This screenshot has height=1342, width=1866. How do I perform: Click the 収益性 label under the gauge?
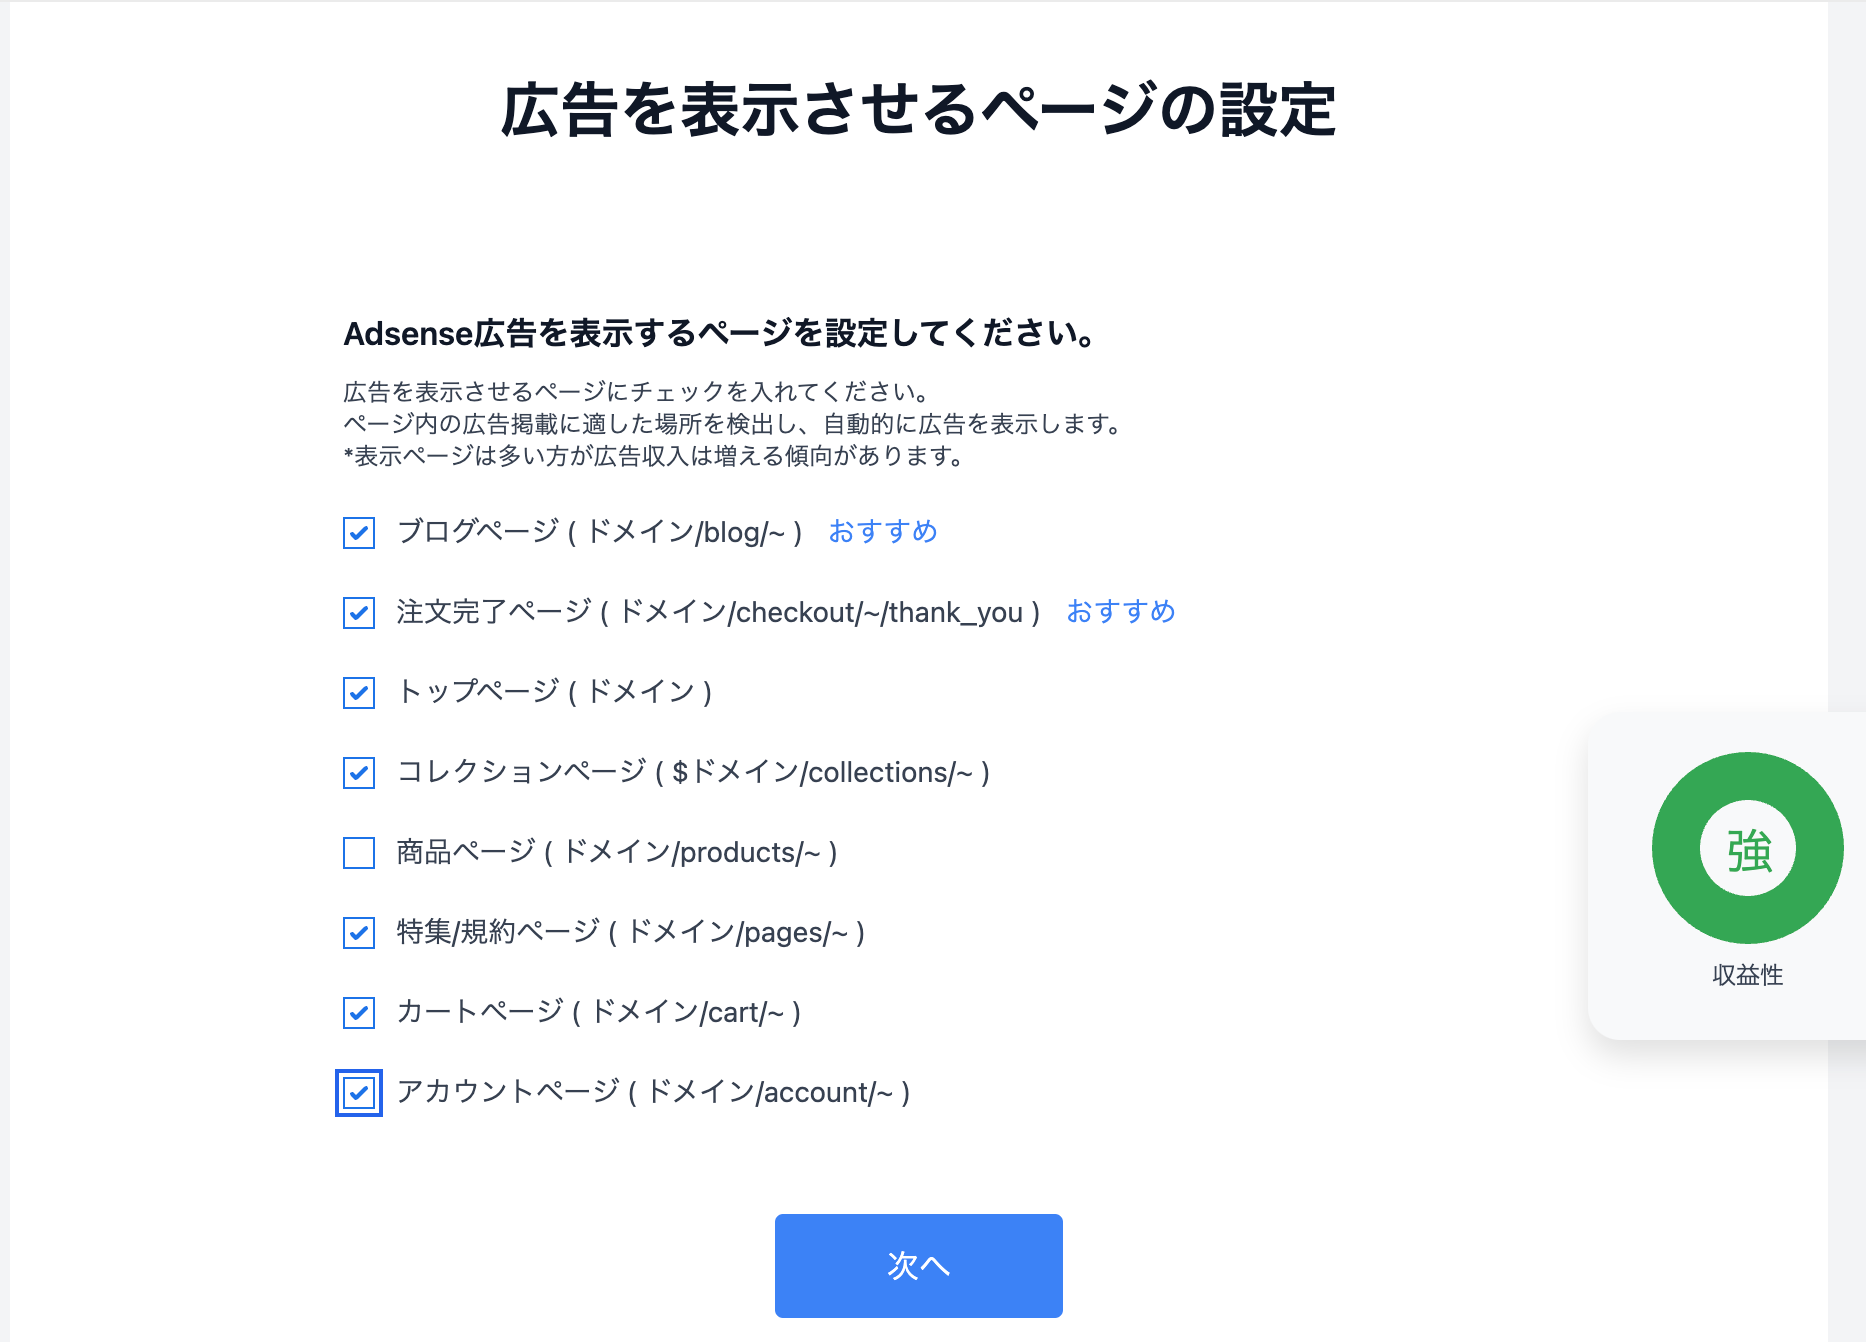click(x=1747, y=975)
